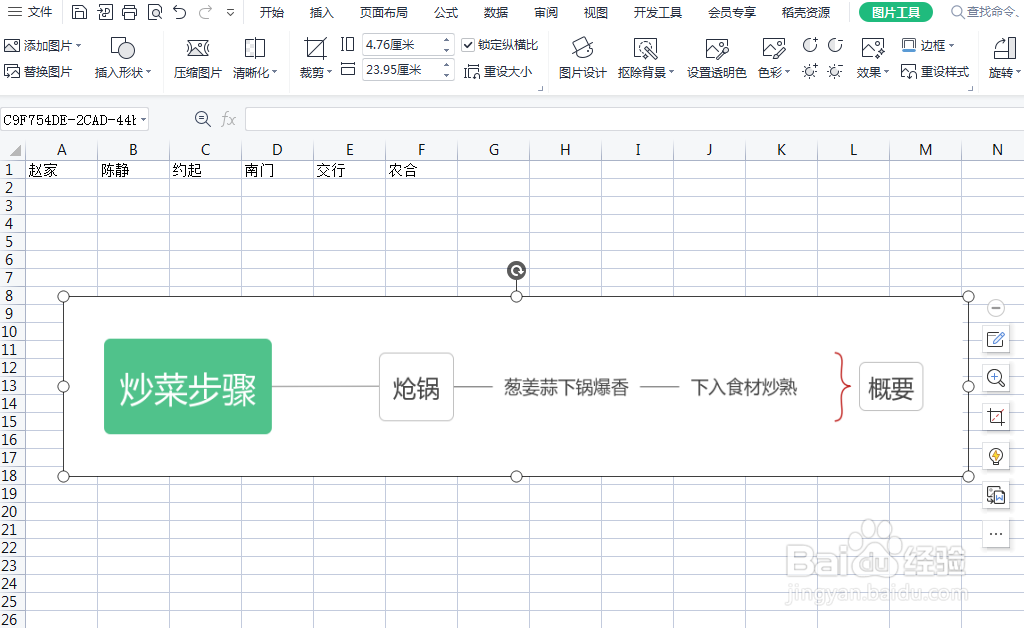Click the up stepper beside 4.76厘米

click(446, 40)
